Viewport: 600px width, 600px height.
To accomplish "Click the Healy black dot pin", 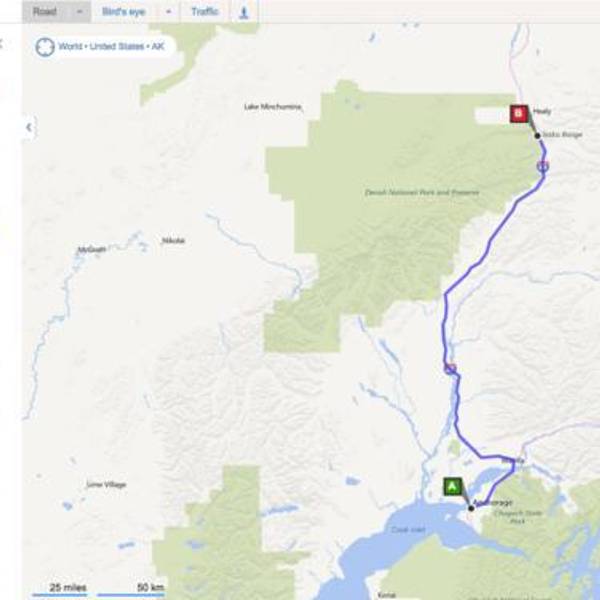I will point(537,135).
